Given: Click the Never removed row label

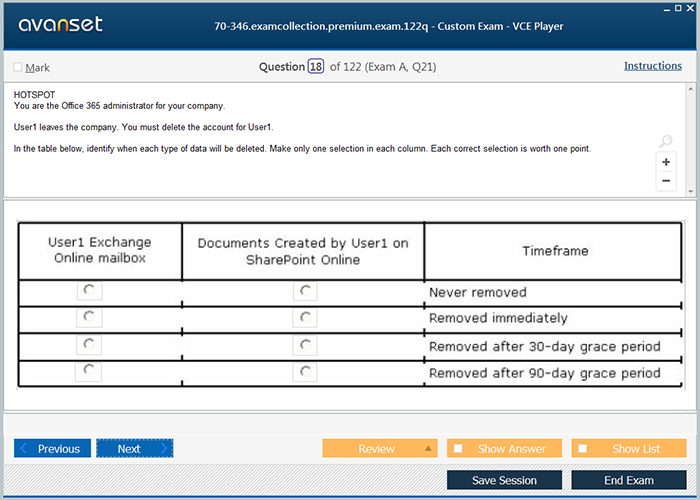Looking at the screenshot, I should tap(478, 292).
